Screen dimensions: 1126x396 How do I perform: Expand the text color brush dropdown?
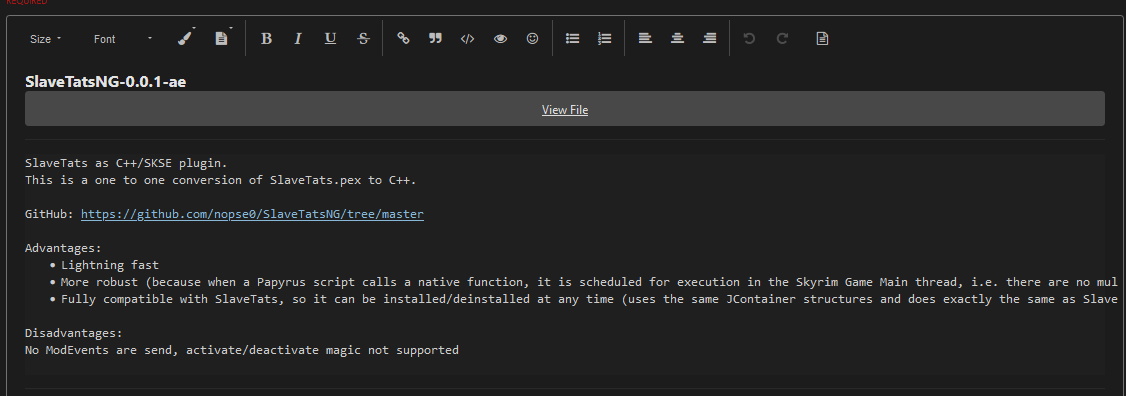[187, 38]
